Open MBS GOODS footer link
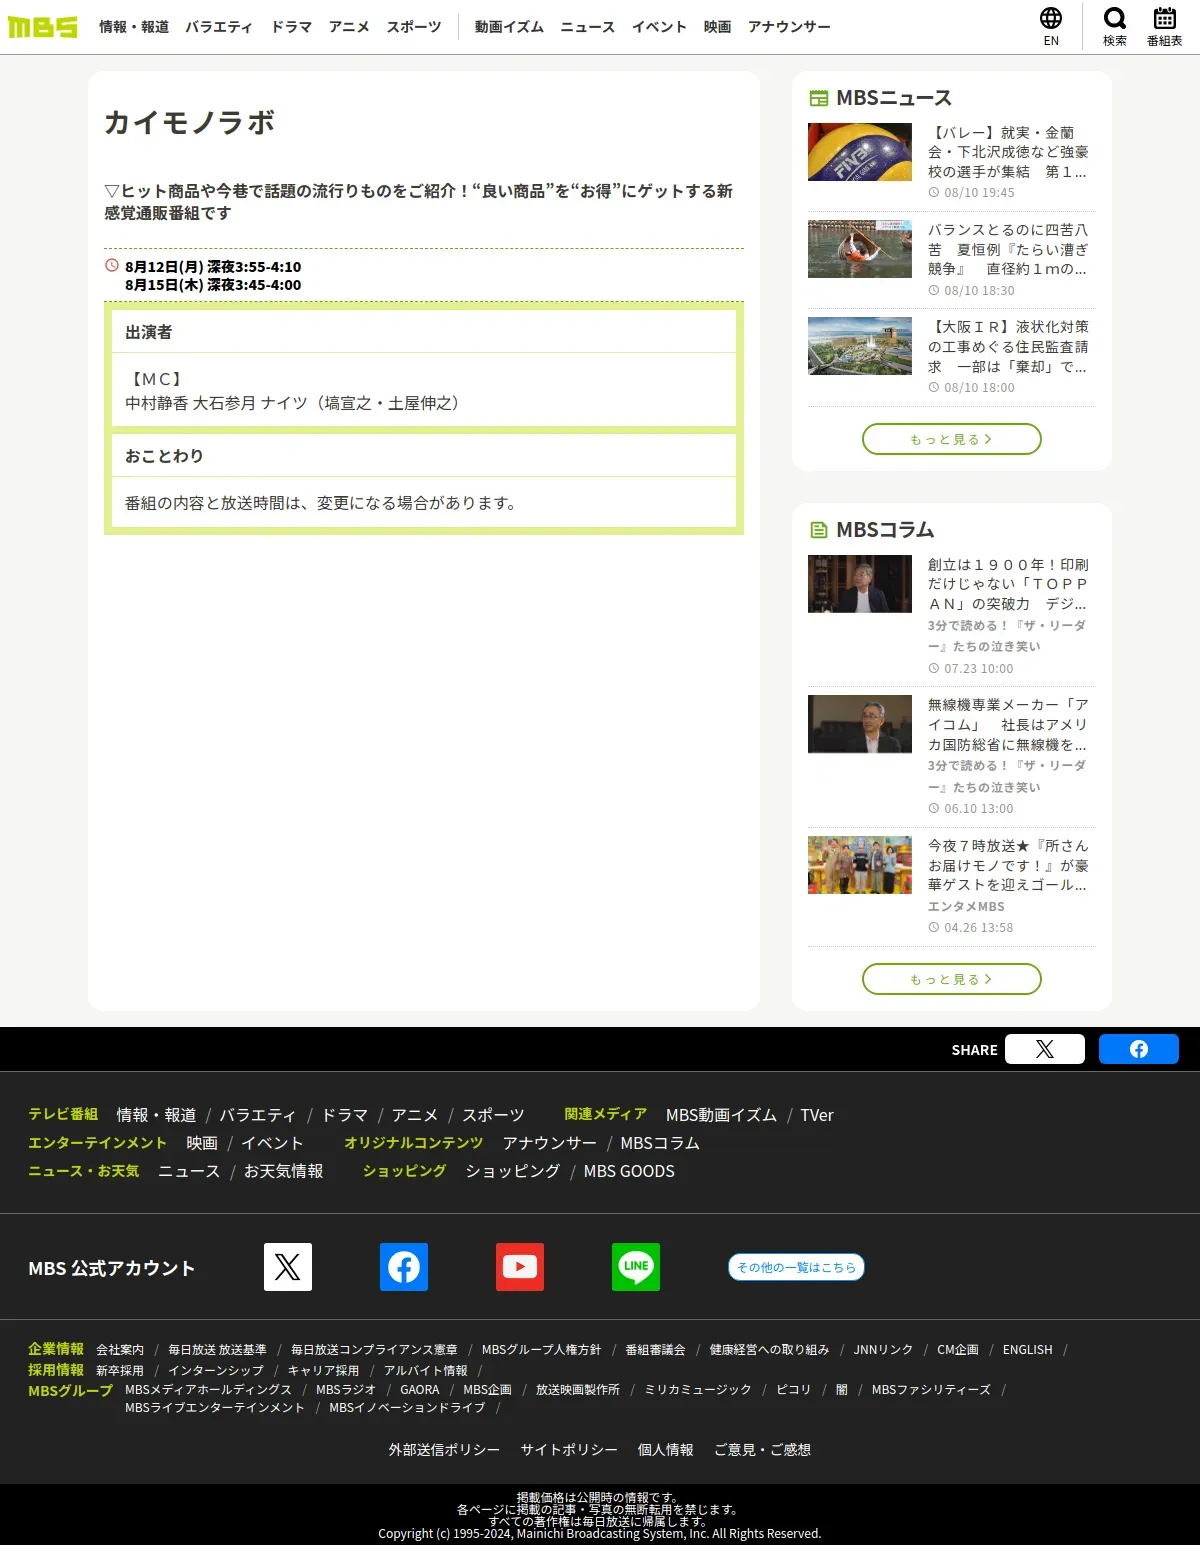 click(629, 1171)
